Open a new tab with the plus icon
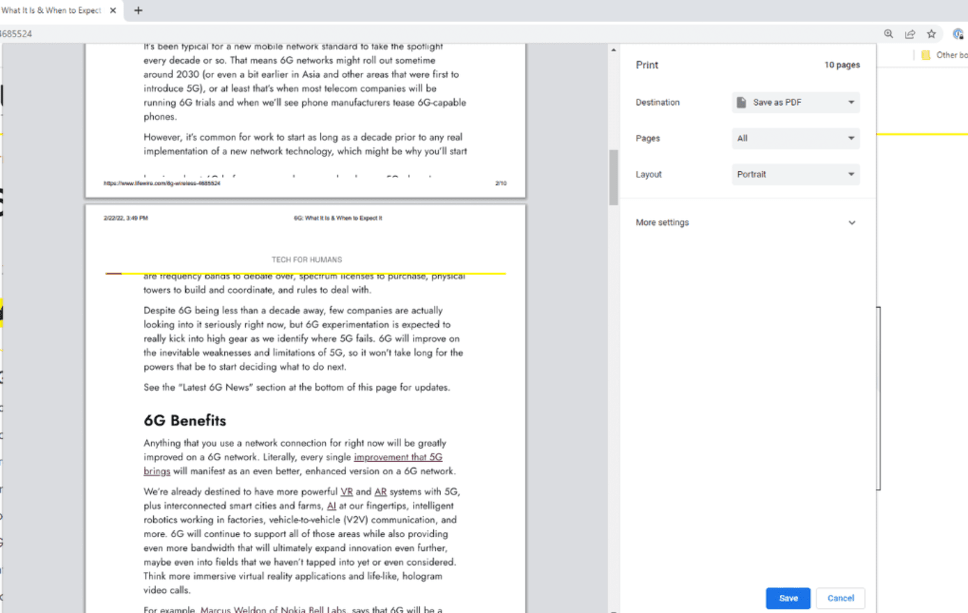The height and width of the screenshot is (613, 968). click(138, 11)
